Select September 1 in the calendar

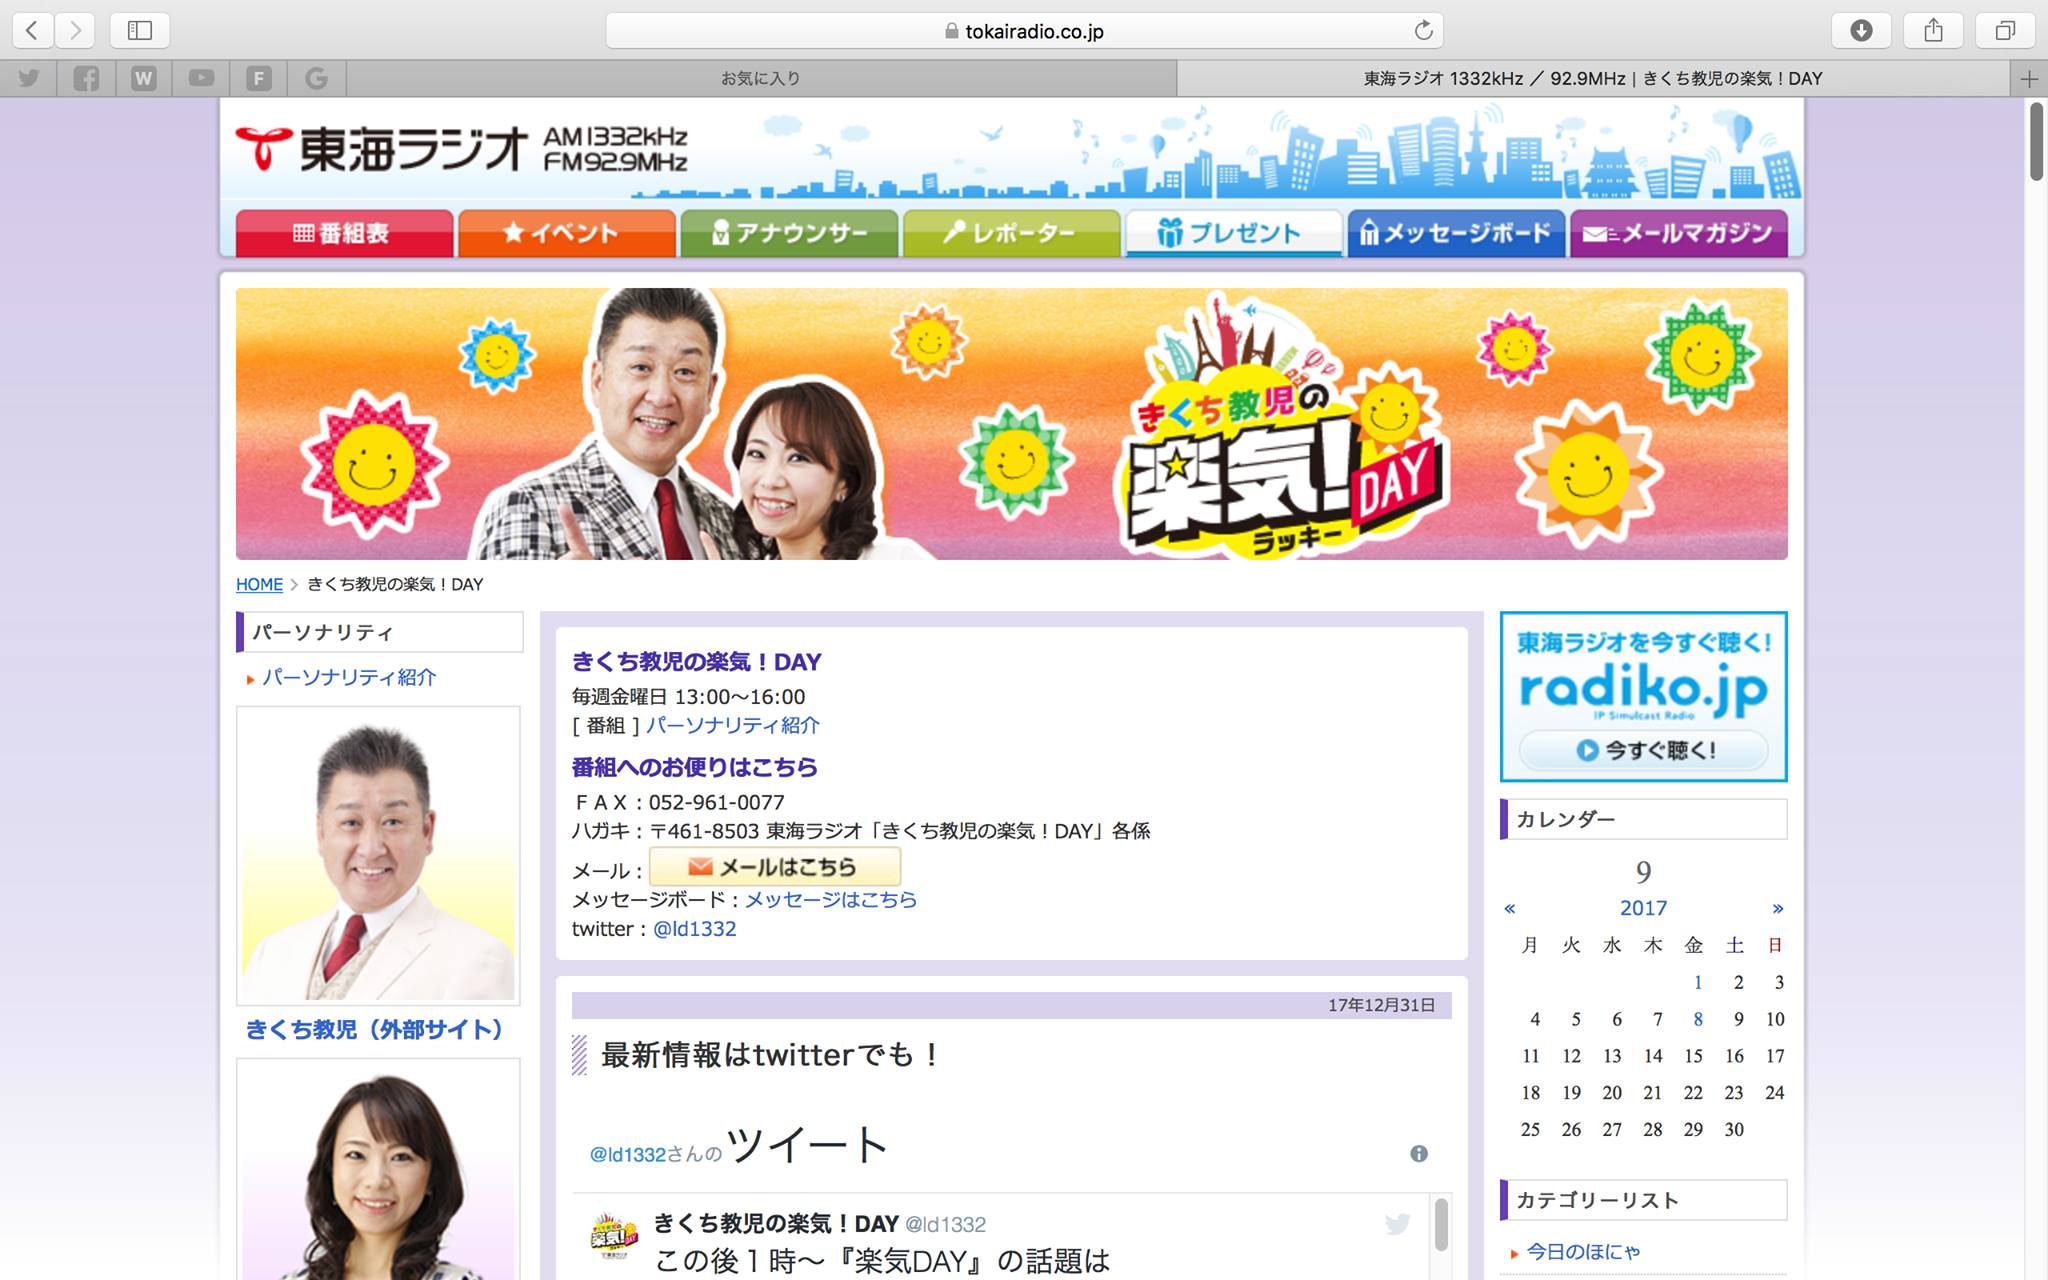tap(1697, 982)
